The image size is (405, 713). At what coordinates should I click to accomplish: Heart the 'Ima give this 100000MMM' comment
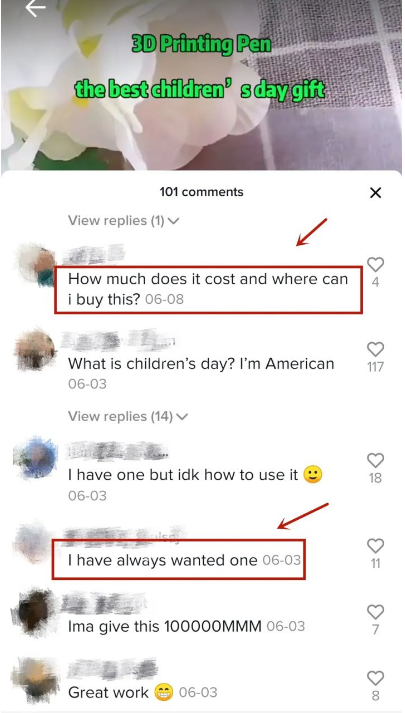[x=375, y=612]
